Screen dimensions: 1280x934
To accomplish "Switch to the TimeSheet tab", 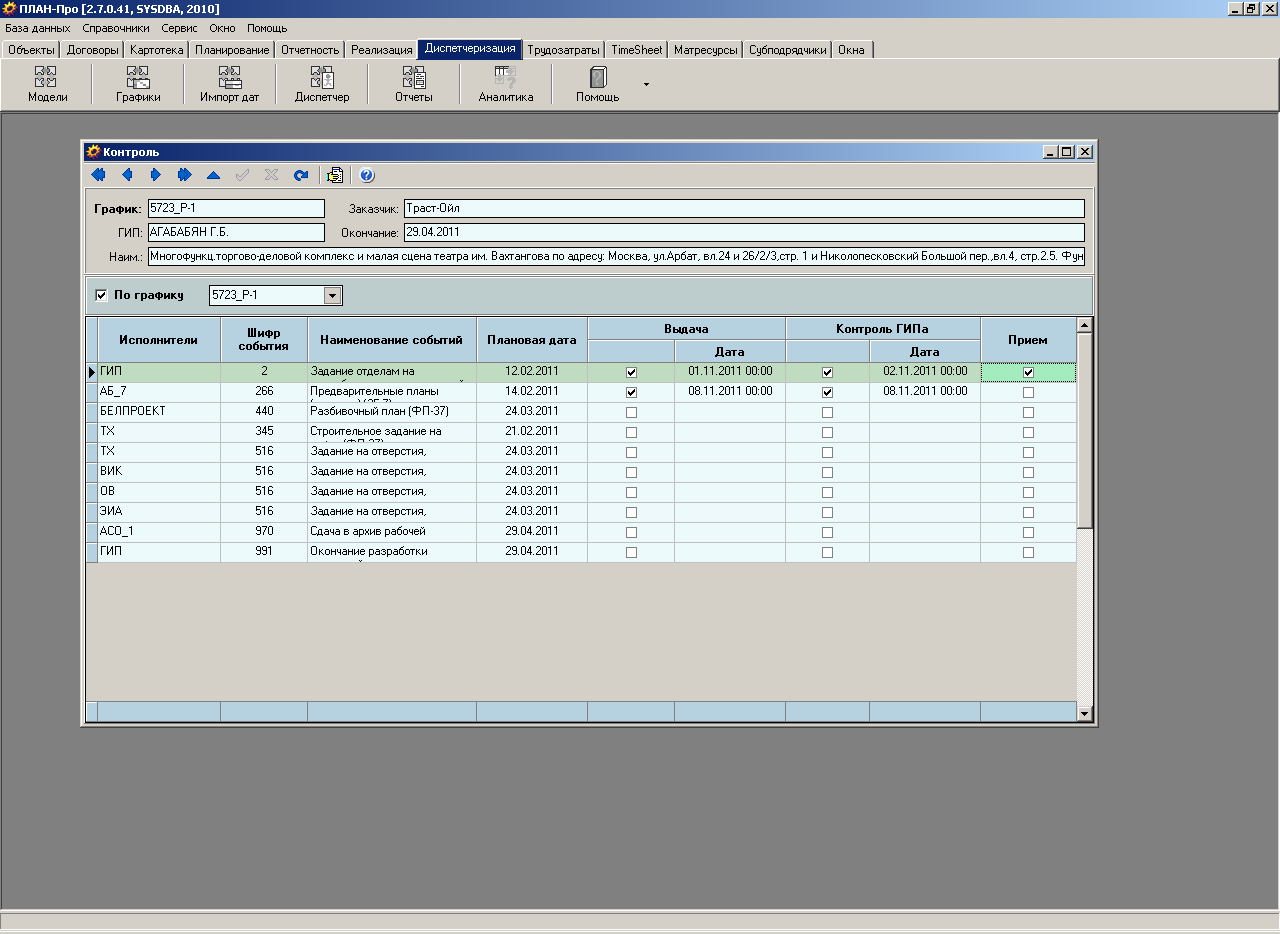I will [x=637, y=49].
